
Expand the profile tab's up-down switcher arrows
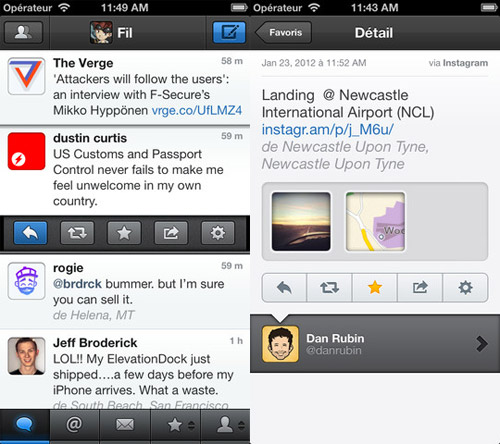point(242,425)
